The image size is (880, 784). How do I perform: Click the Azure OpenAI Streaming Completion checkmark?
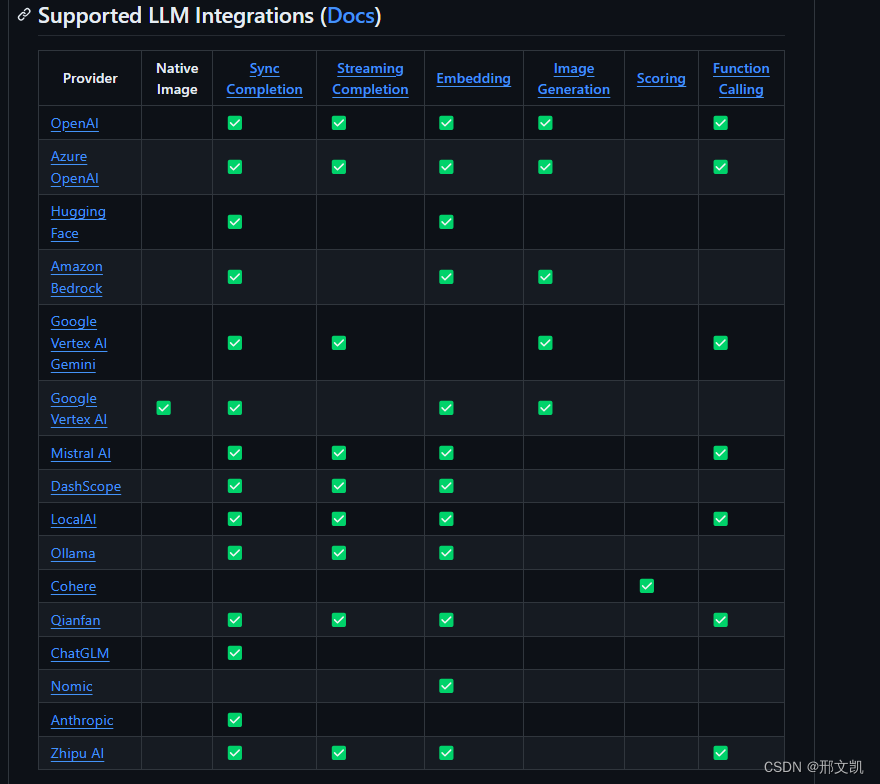click(x=339, y=167)
